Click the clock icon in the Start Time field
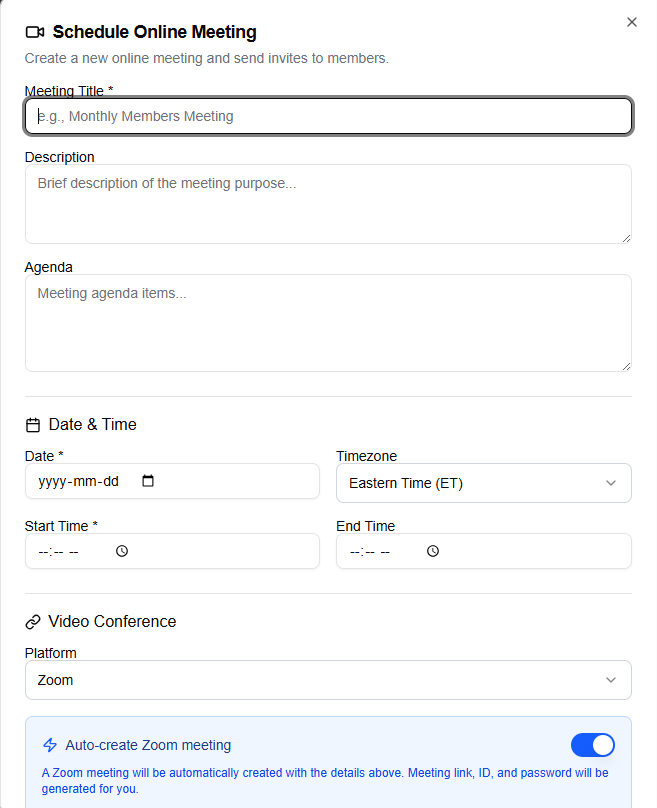Viewport: 657px width, 808px height. point(121,551)
